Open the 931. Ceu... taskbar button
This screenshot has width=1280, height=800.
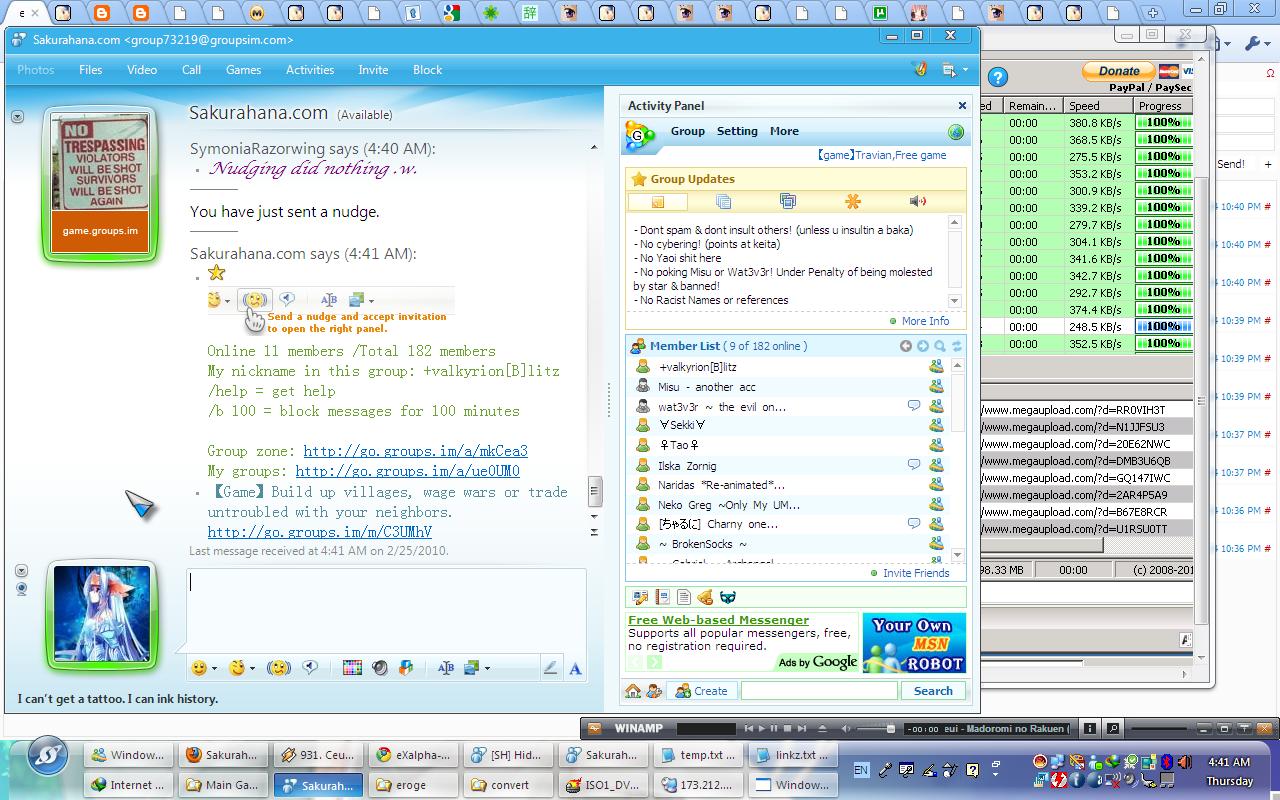pos(320,755)
